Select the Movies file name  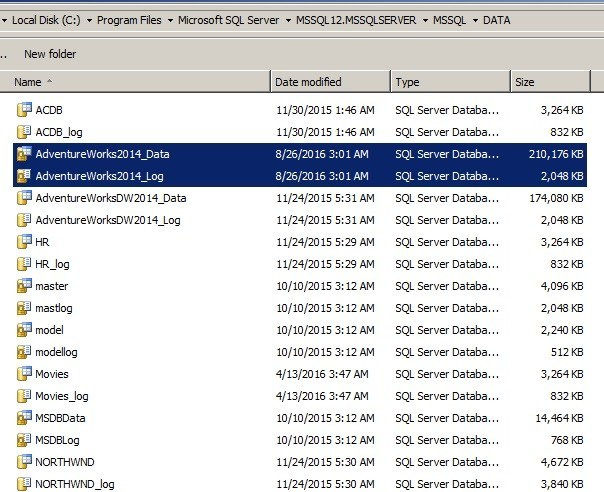52,374
